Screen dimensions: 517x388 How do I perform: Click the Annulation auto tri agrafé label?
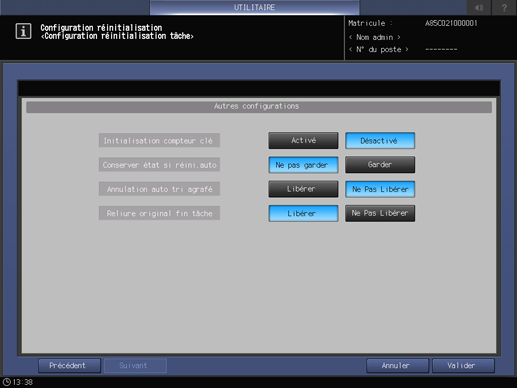(159, 189)
